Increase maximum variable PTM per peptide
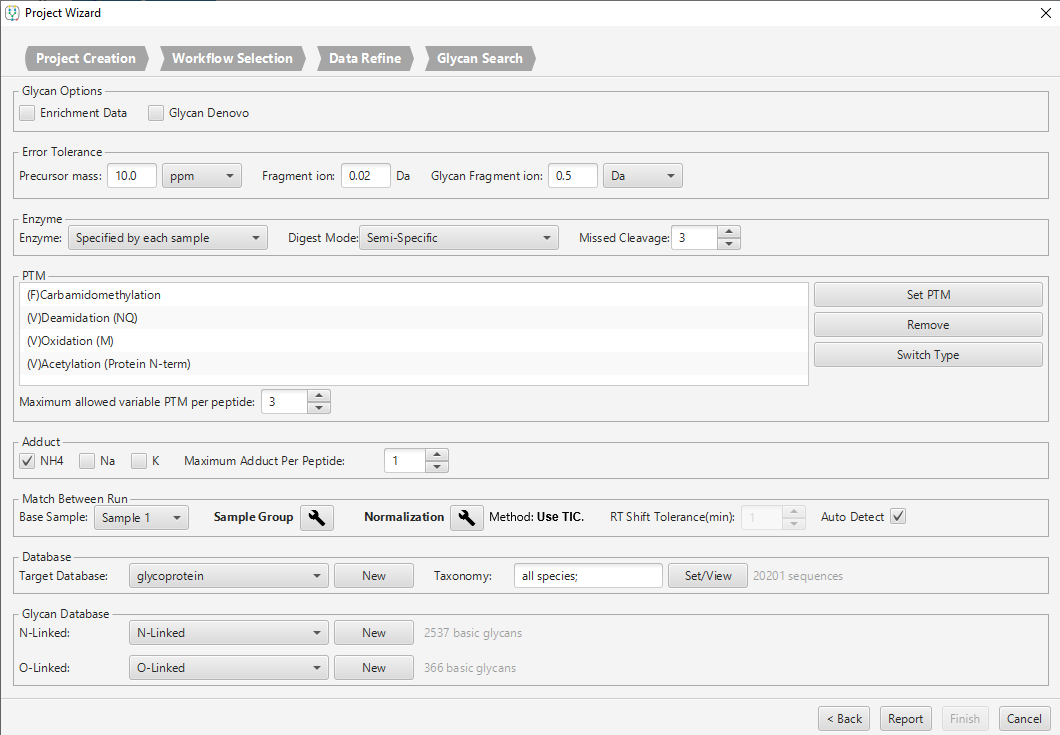 (318, 396)
